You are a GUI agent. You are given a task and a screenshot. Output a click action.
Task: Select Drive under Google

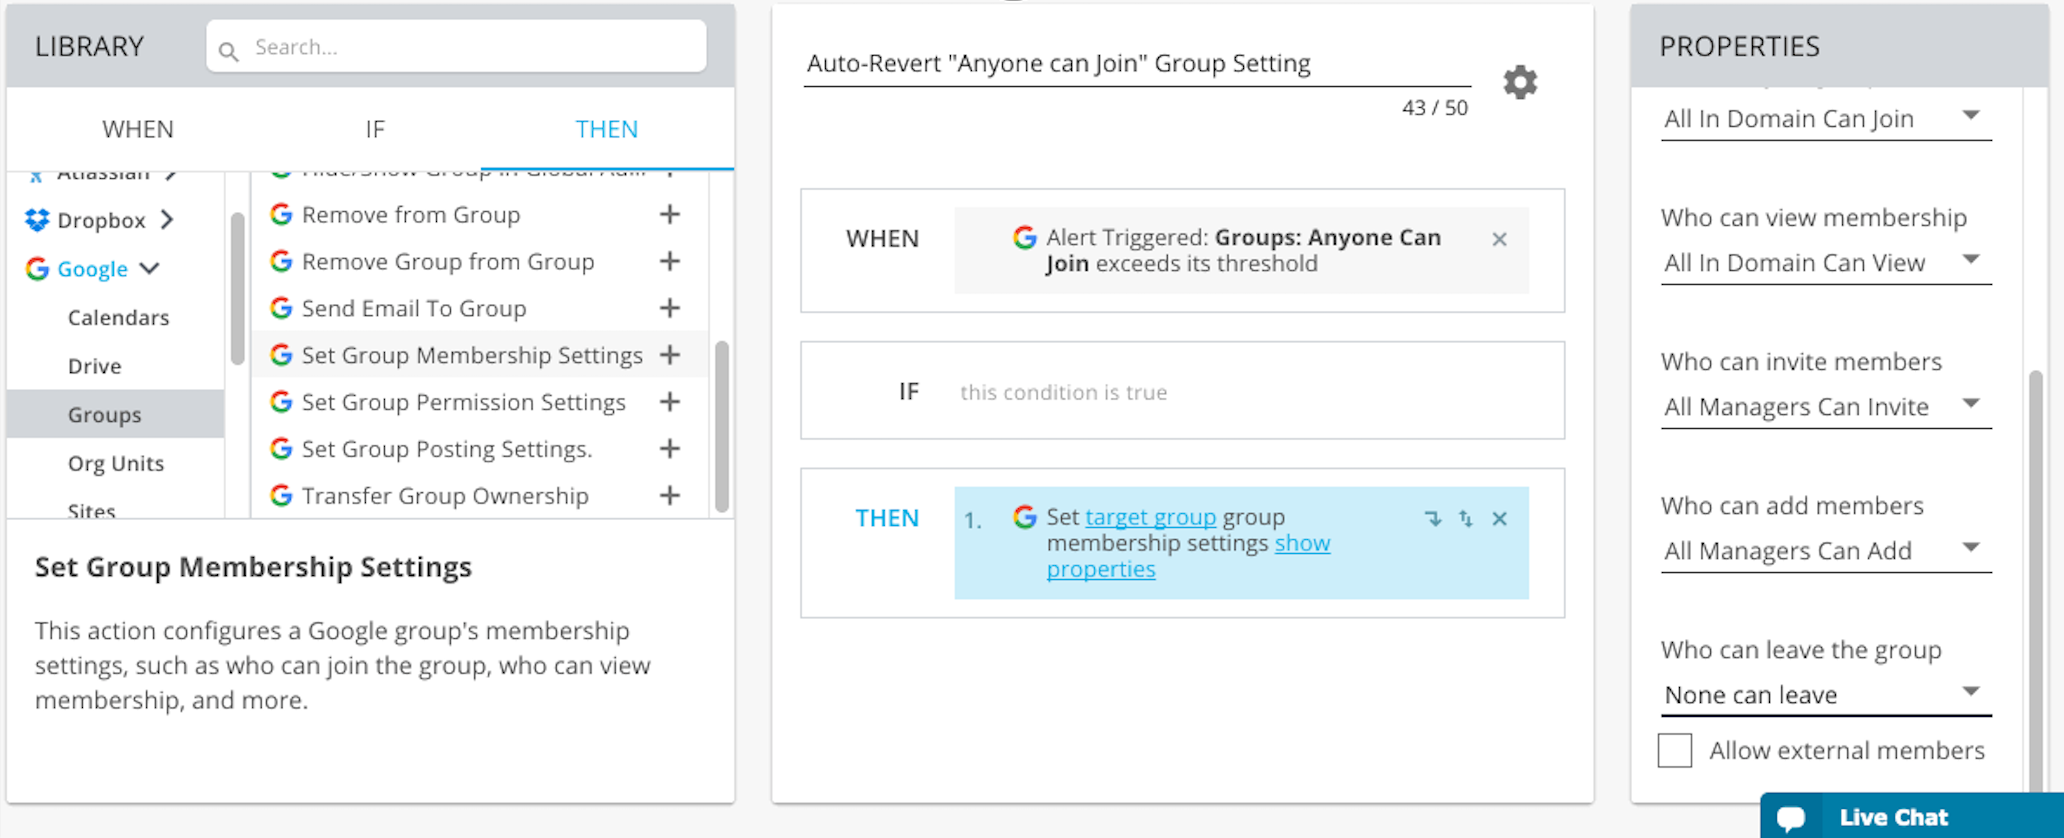95,366
